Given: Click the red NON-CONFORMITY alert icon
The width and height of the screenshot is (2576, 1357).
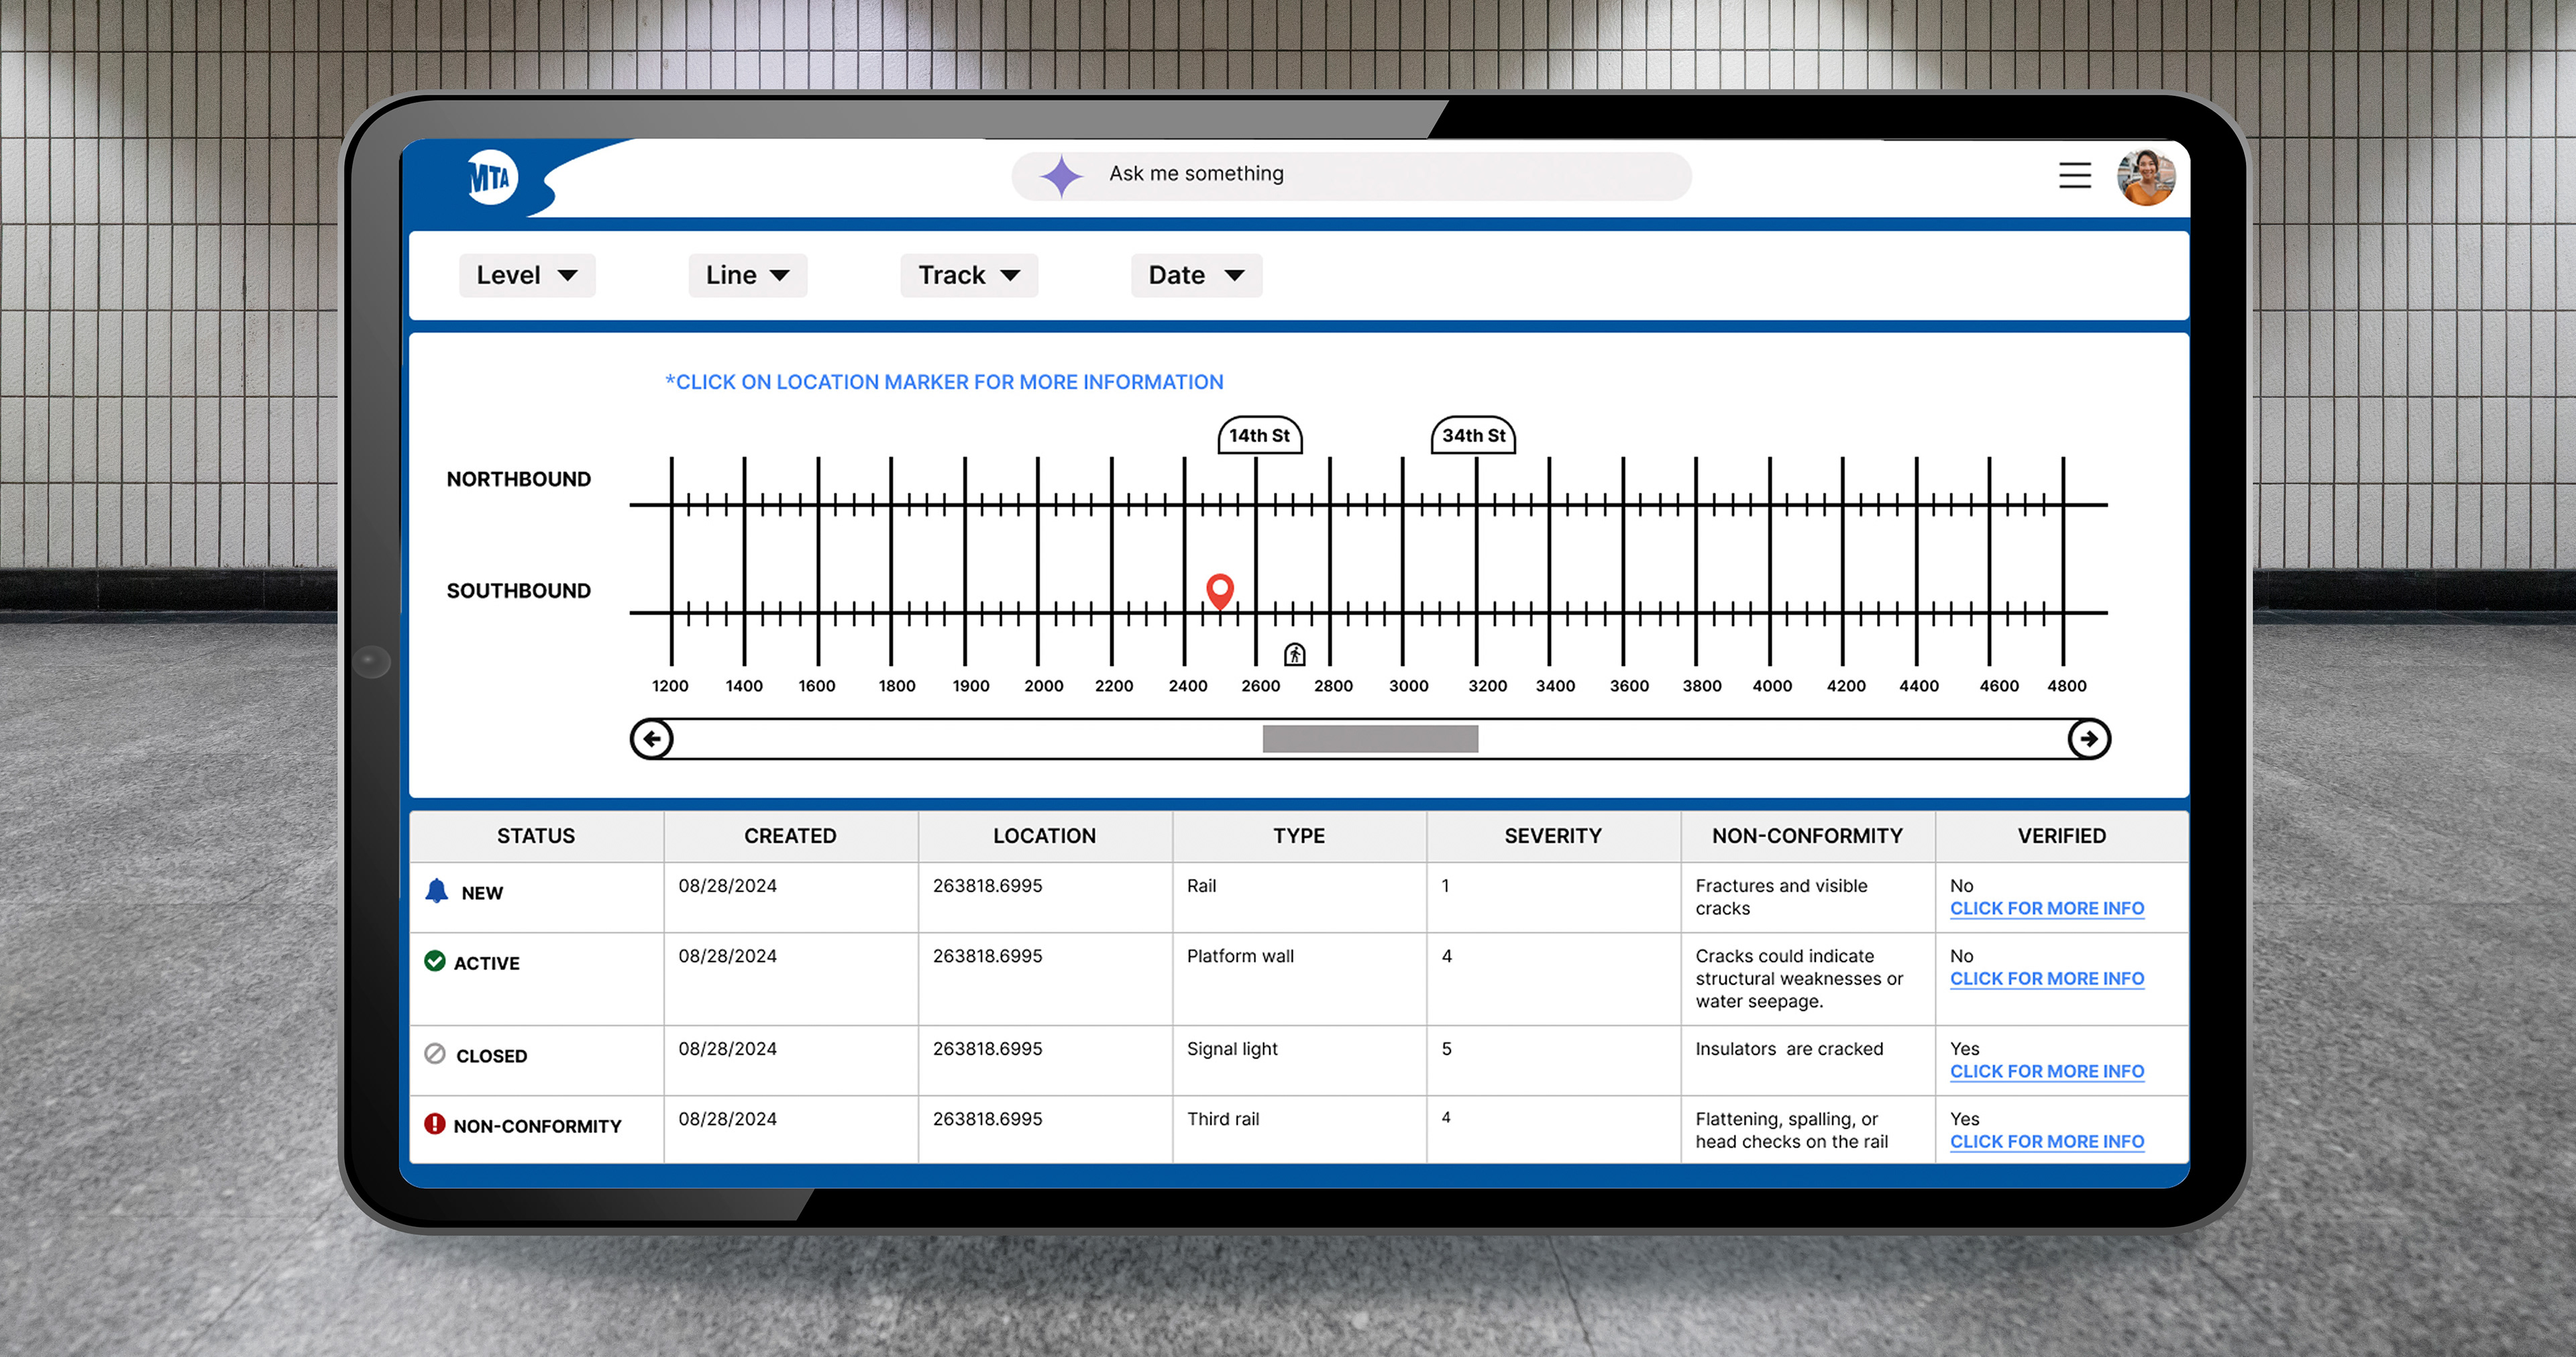Looking at the screenshot, I should 435,1124.
